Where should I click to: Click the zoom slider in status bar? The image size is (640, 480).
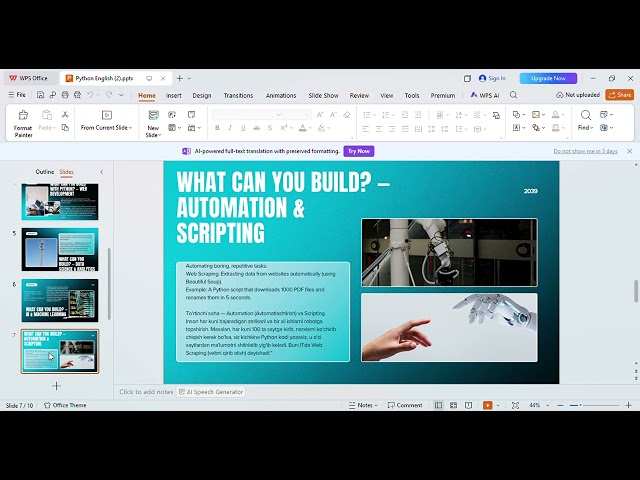click(x=594, y=405)
